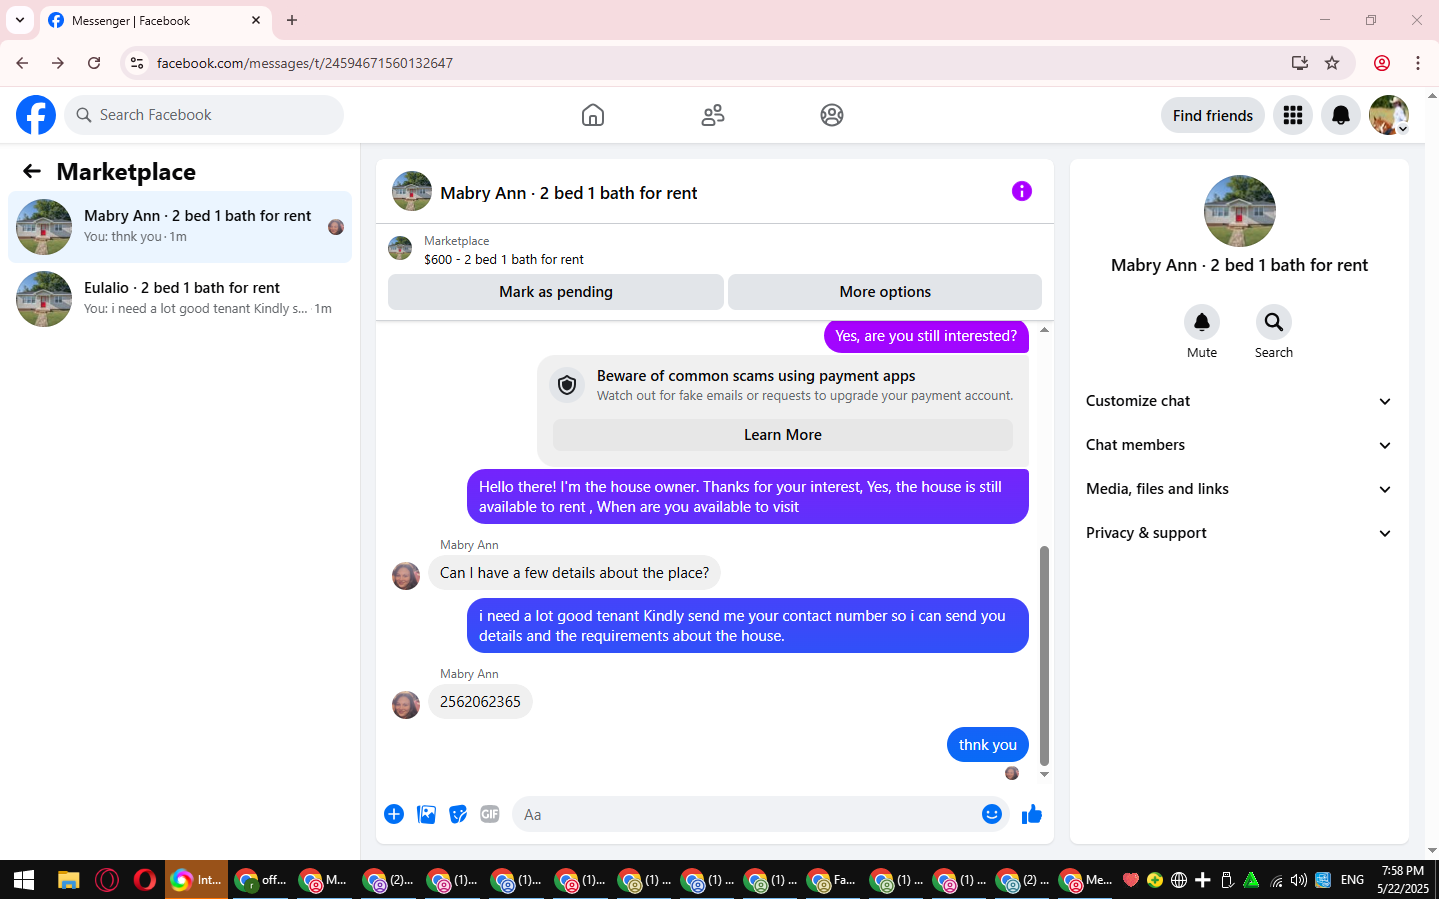Open the conversation information icon
This screenshot has width=1439, height=899.
(1021, 191)
